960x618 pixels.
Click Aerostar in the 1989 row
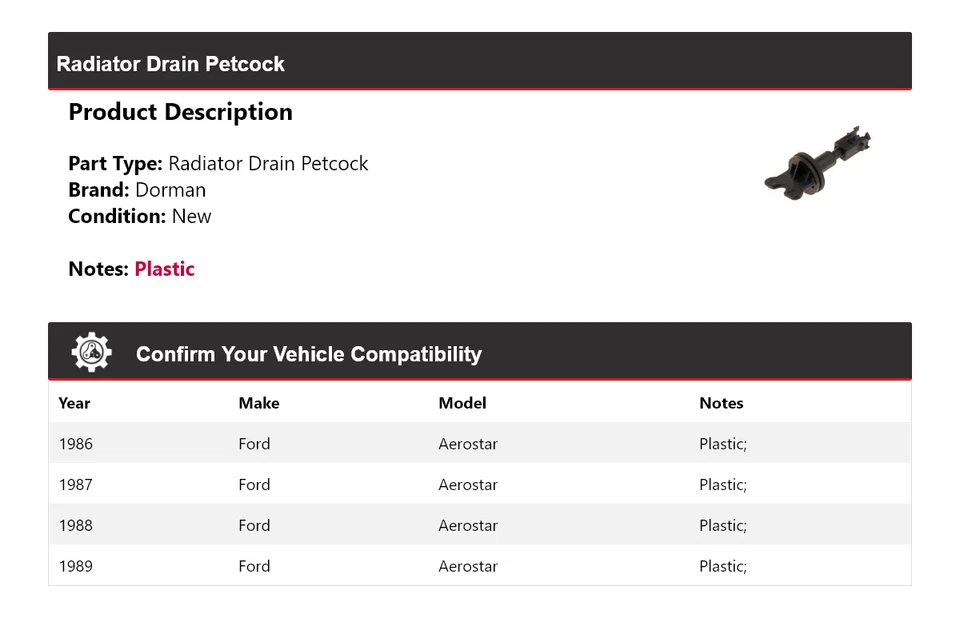pyautogui.click(x=467, y=566)
